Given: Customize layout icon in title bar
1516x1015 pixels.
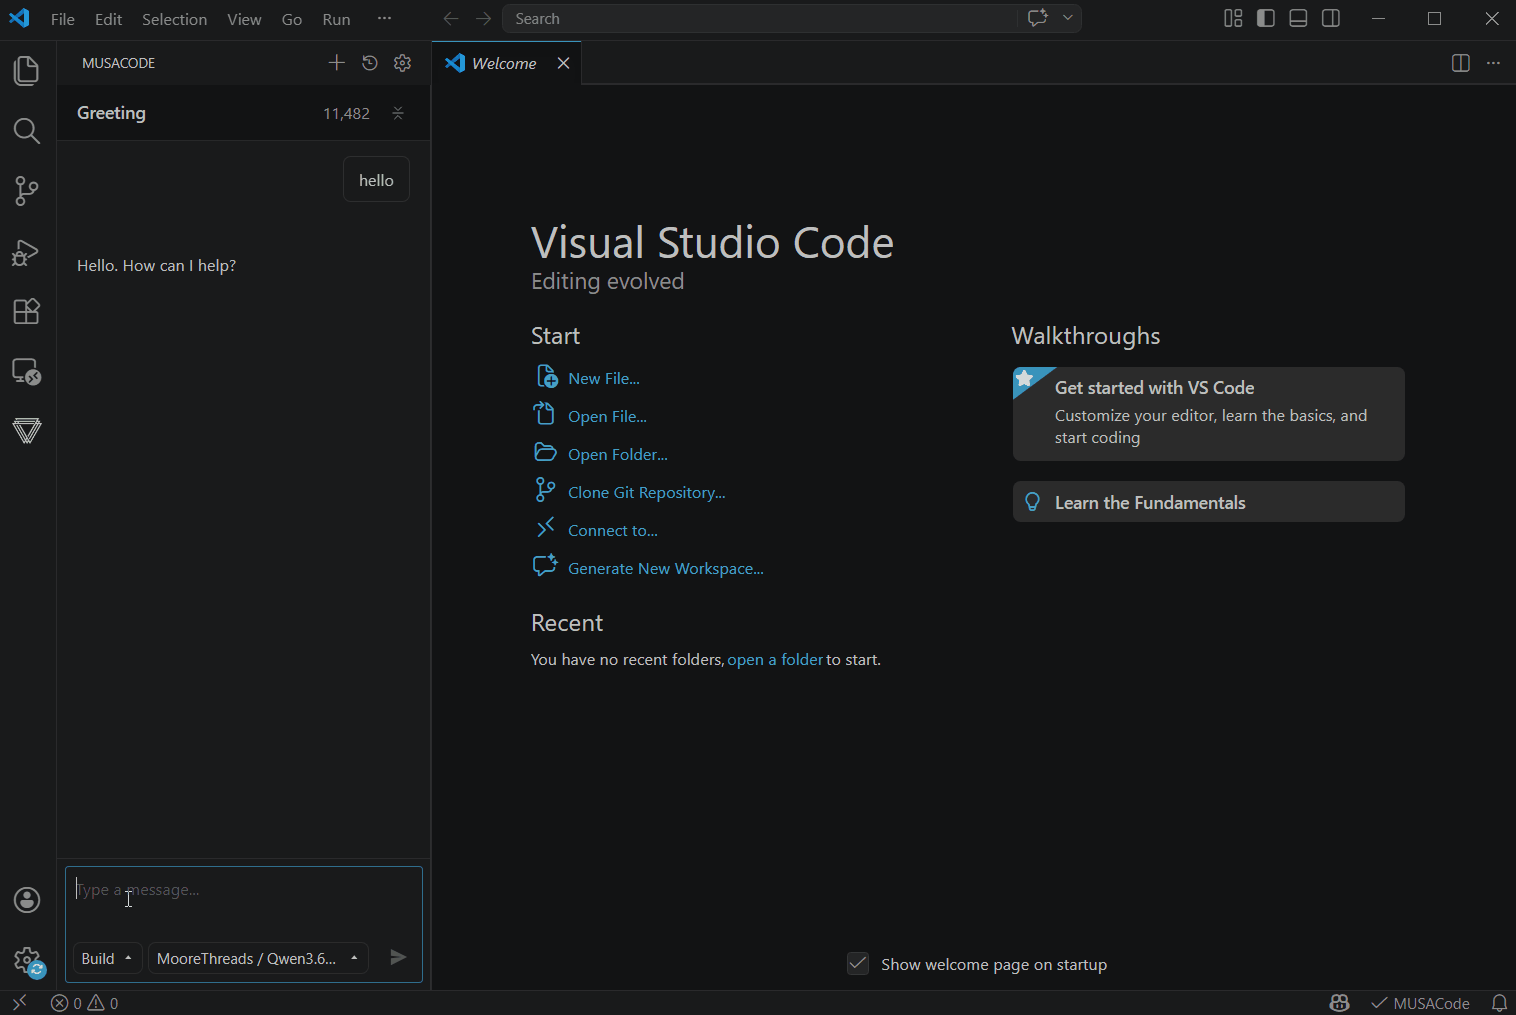Looking at the screenshot, I should (x=1233, y=18).
